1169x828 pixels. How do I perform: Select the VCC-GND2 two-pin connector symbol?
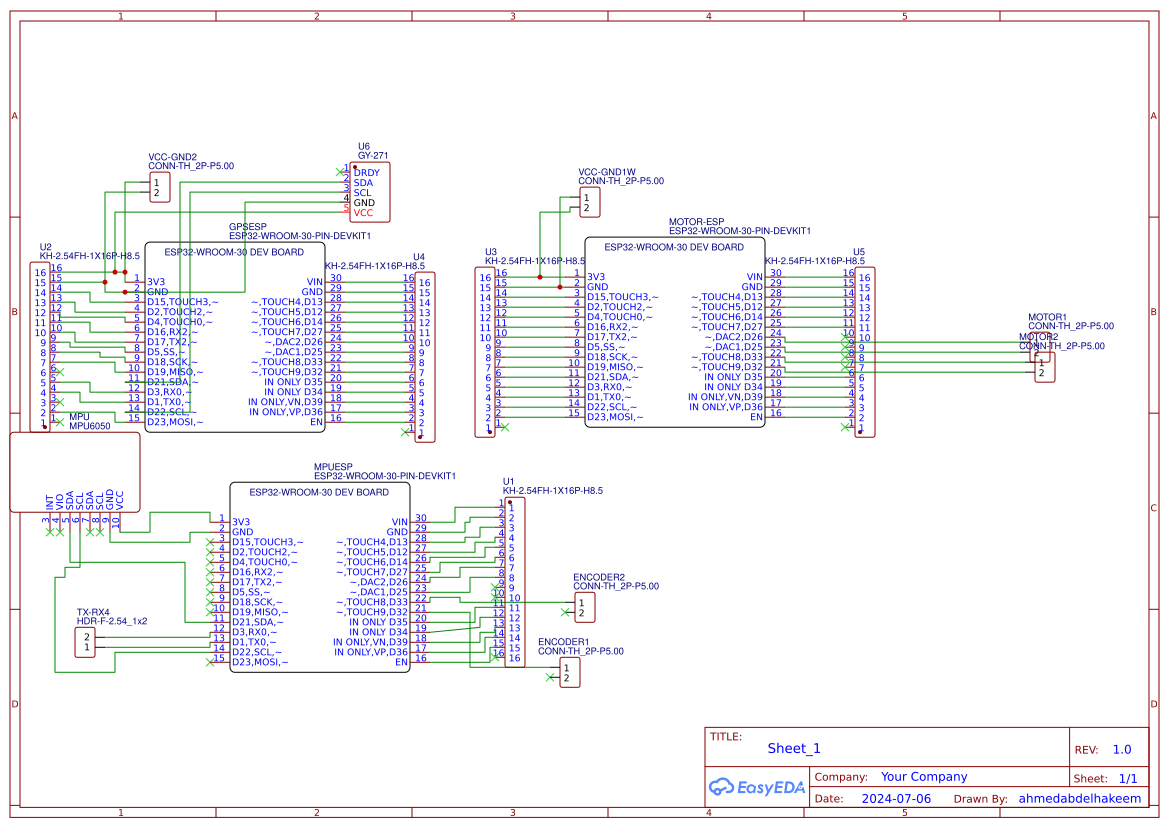(159, 187)
